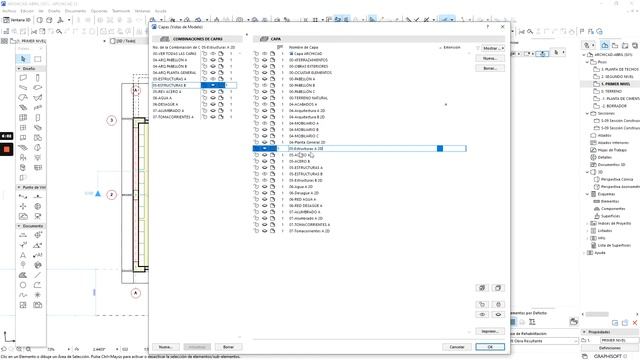640x360 pixels.
Task: Collapse the Esquemas folder in the Navigator
Action: pos(588,194)
